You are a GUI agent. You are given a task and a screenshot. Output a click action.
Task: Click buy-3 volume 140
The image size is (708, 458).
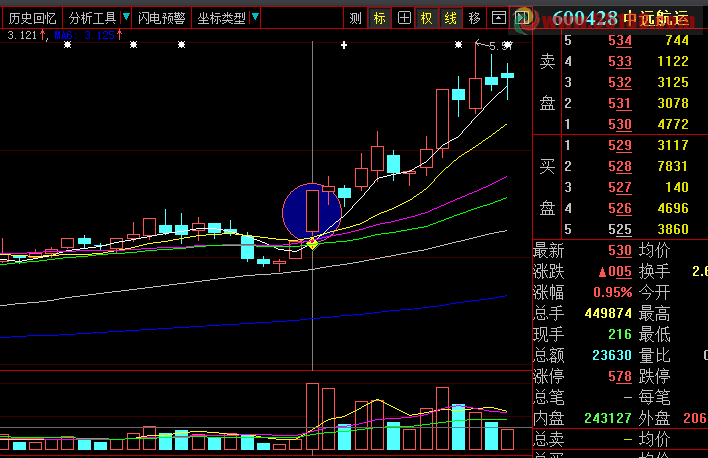coord(677,187)
